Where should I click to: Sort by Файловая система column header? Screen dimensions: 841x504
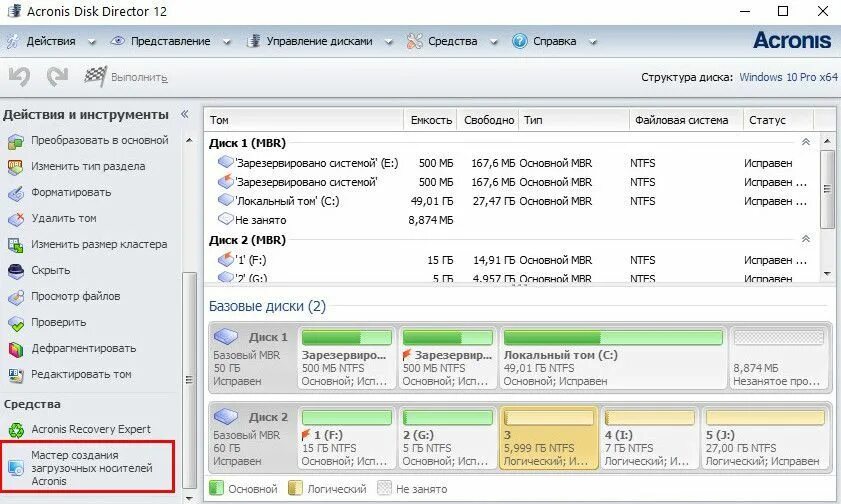coord(686,120)
